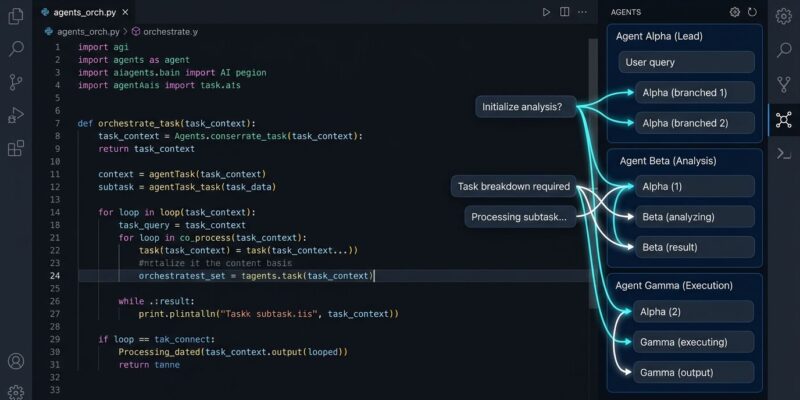Open Source Control in left activity bar
800x400 pixels.
pos(16,82)
